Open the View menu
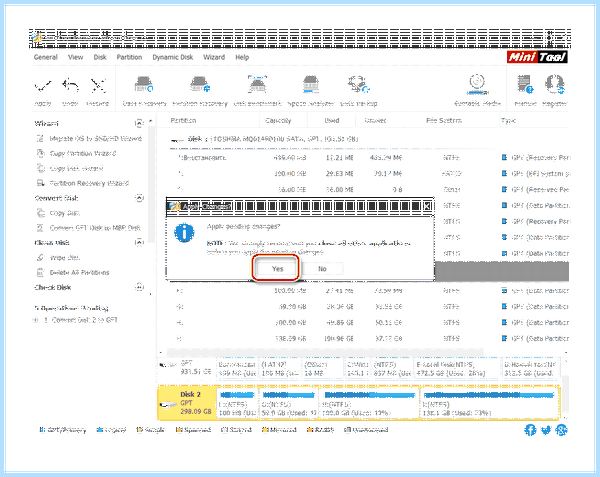600x477 pixels. click(x=75, y=57)
